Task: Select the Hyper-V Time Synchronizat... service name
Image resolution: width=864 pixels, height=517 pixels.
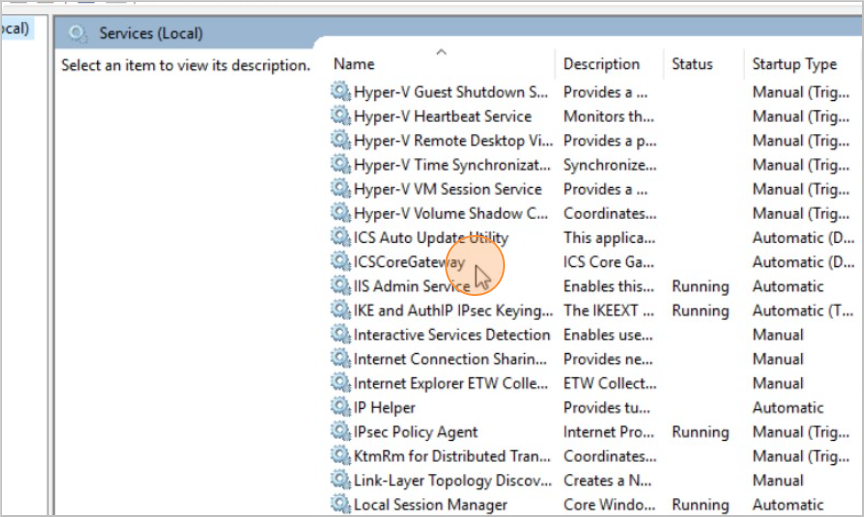Action: pyautogui.click(x=452, y=165)
